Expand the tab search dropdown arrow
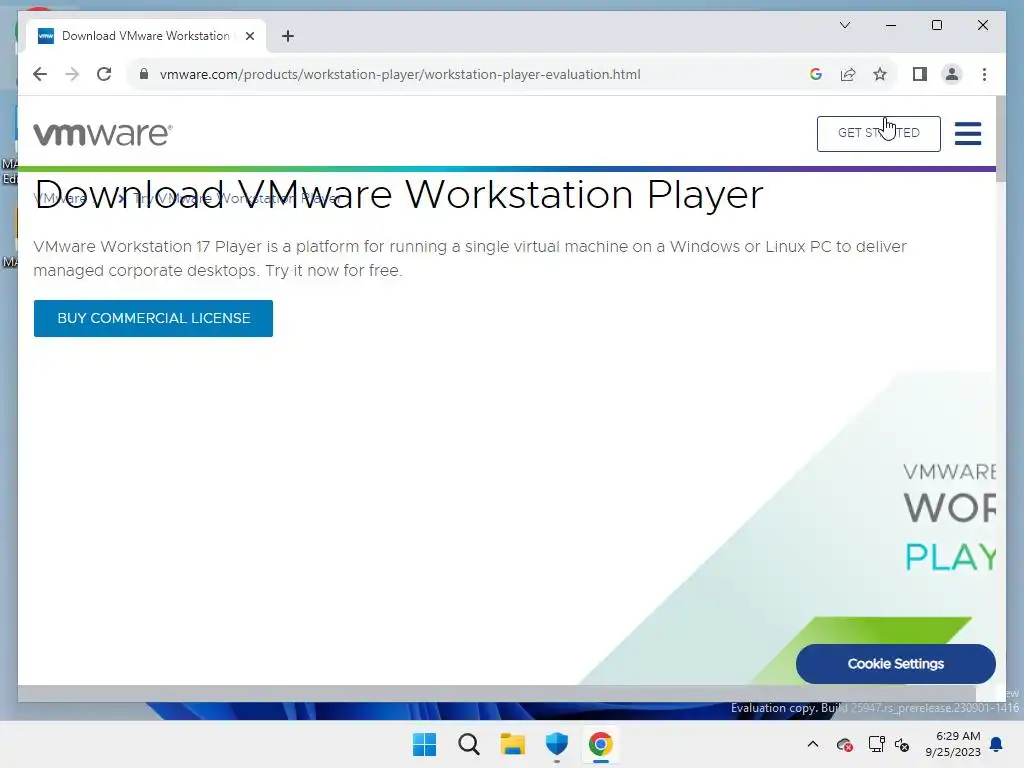 844,25
